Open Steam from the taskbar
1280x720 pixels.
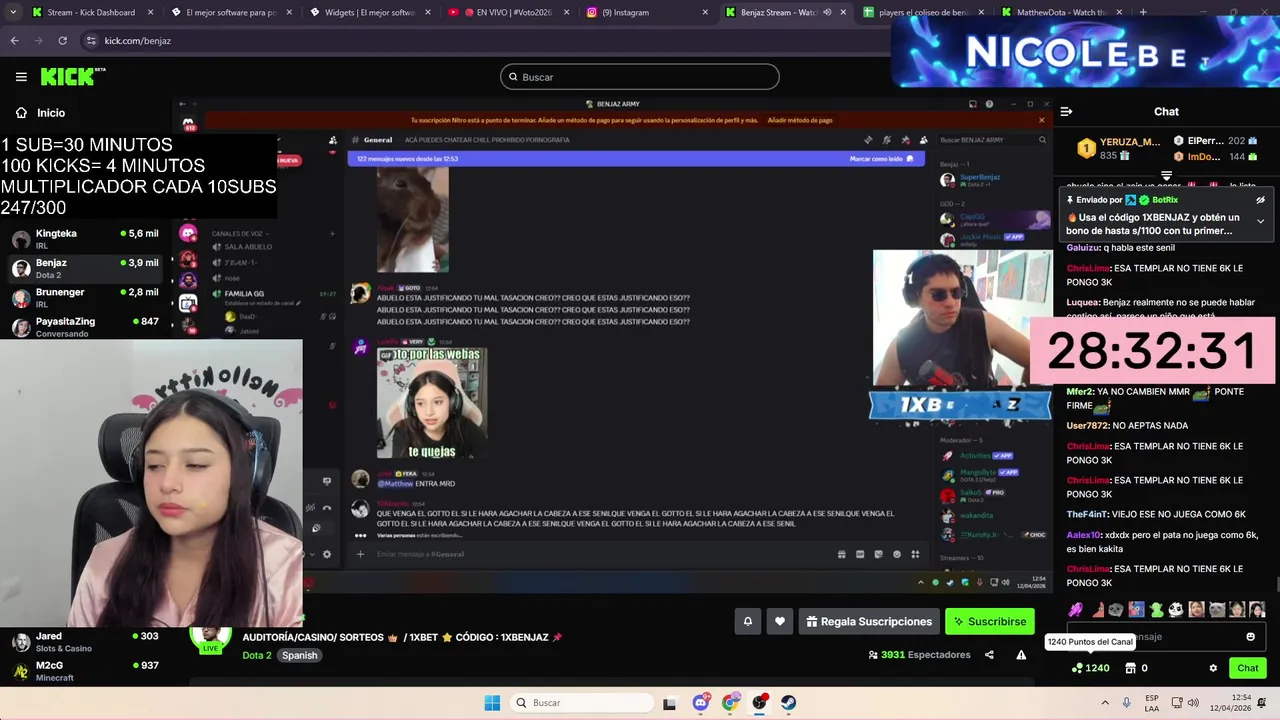pos(789,703)
